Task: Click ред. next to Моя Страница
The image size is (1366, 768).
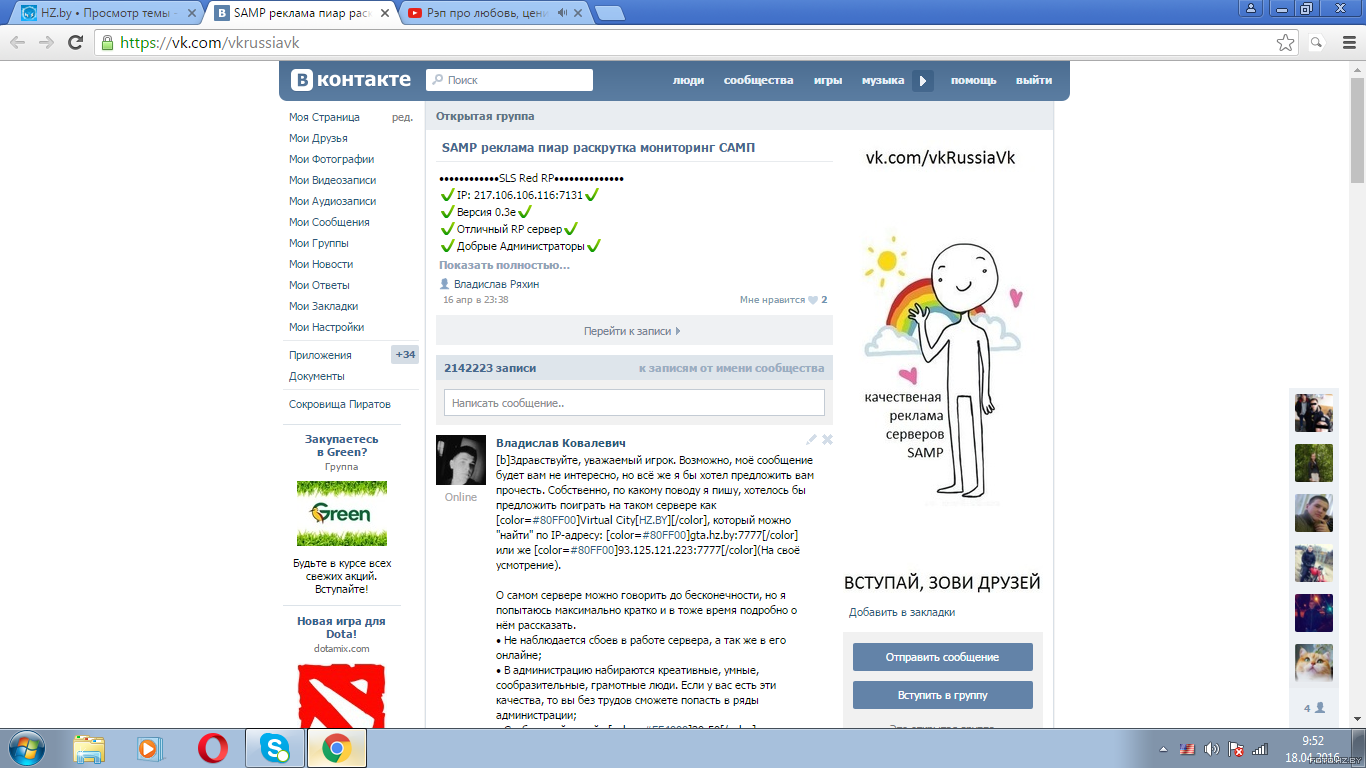Action: pos(402,117)
